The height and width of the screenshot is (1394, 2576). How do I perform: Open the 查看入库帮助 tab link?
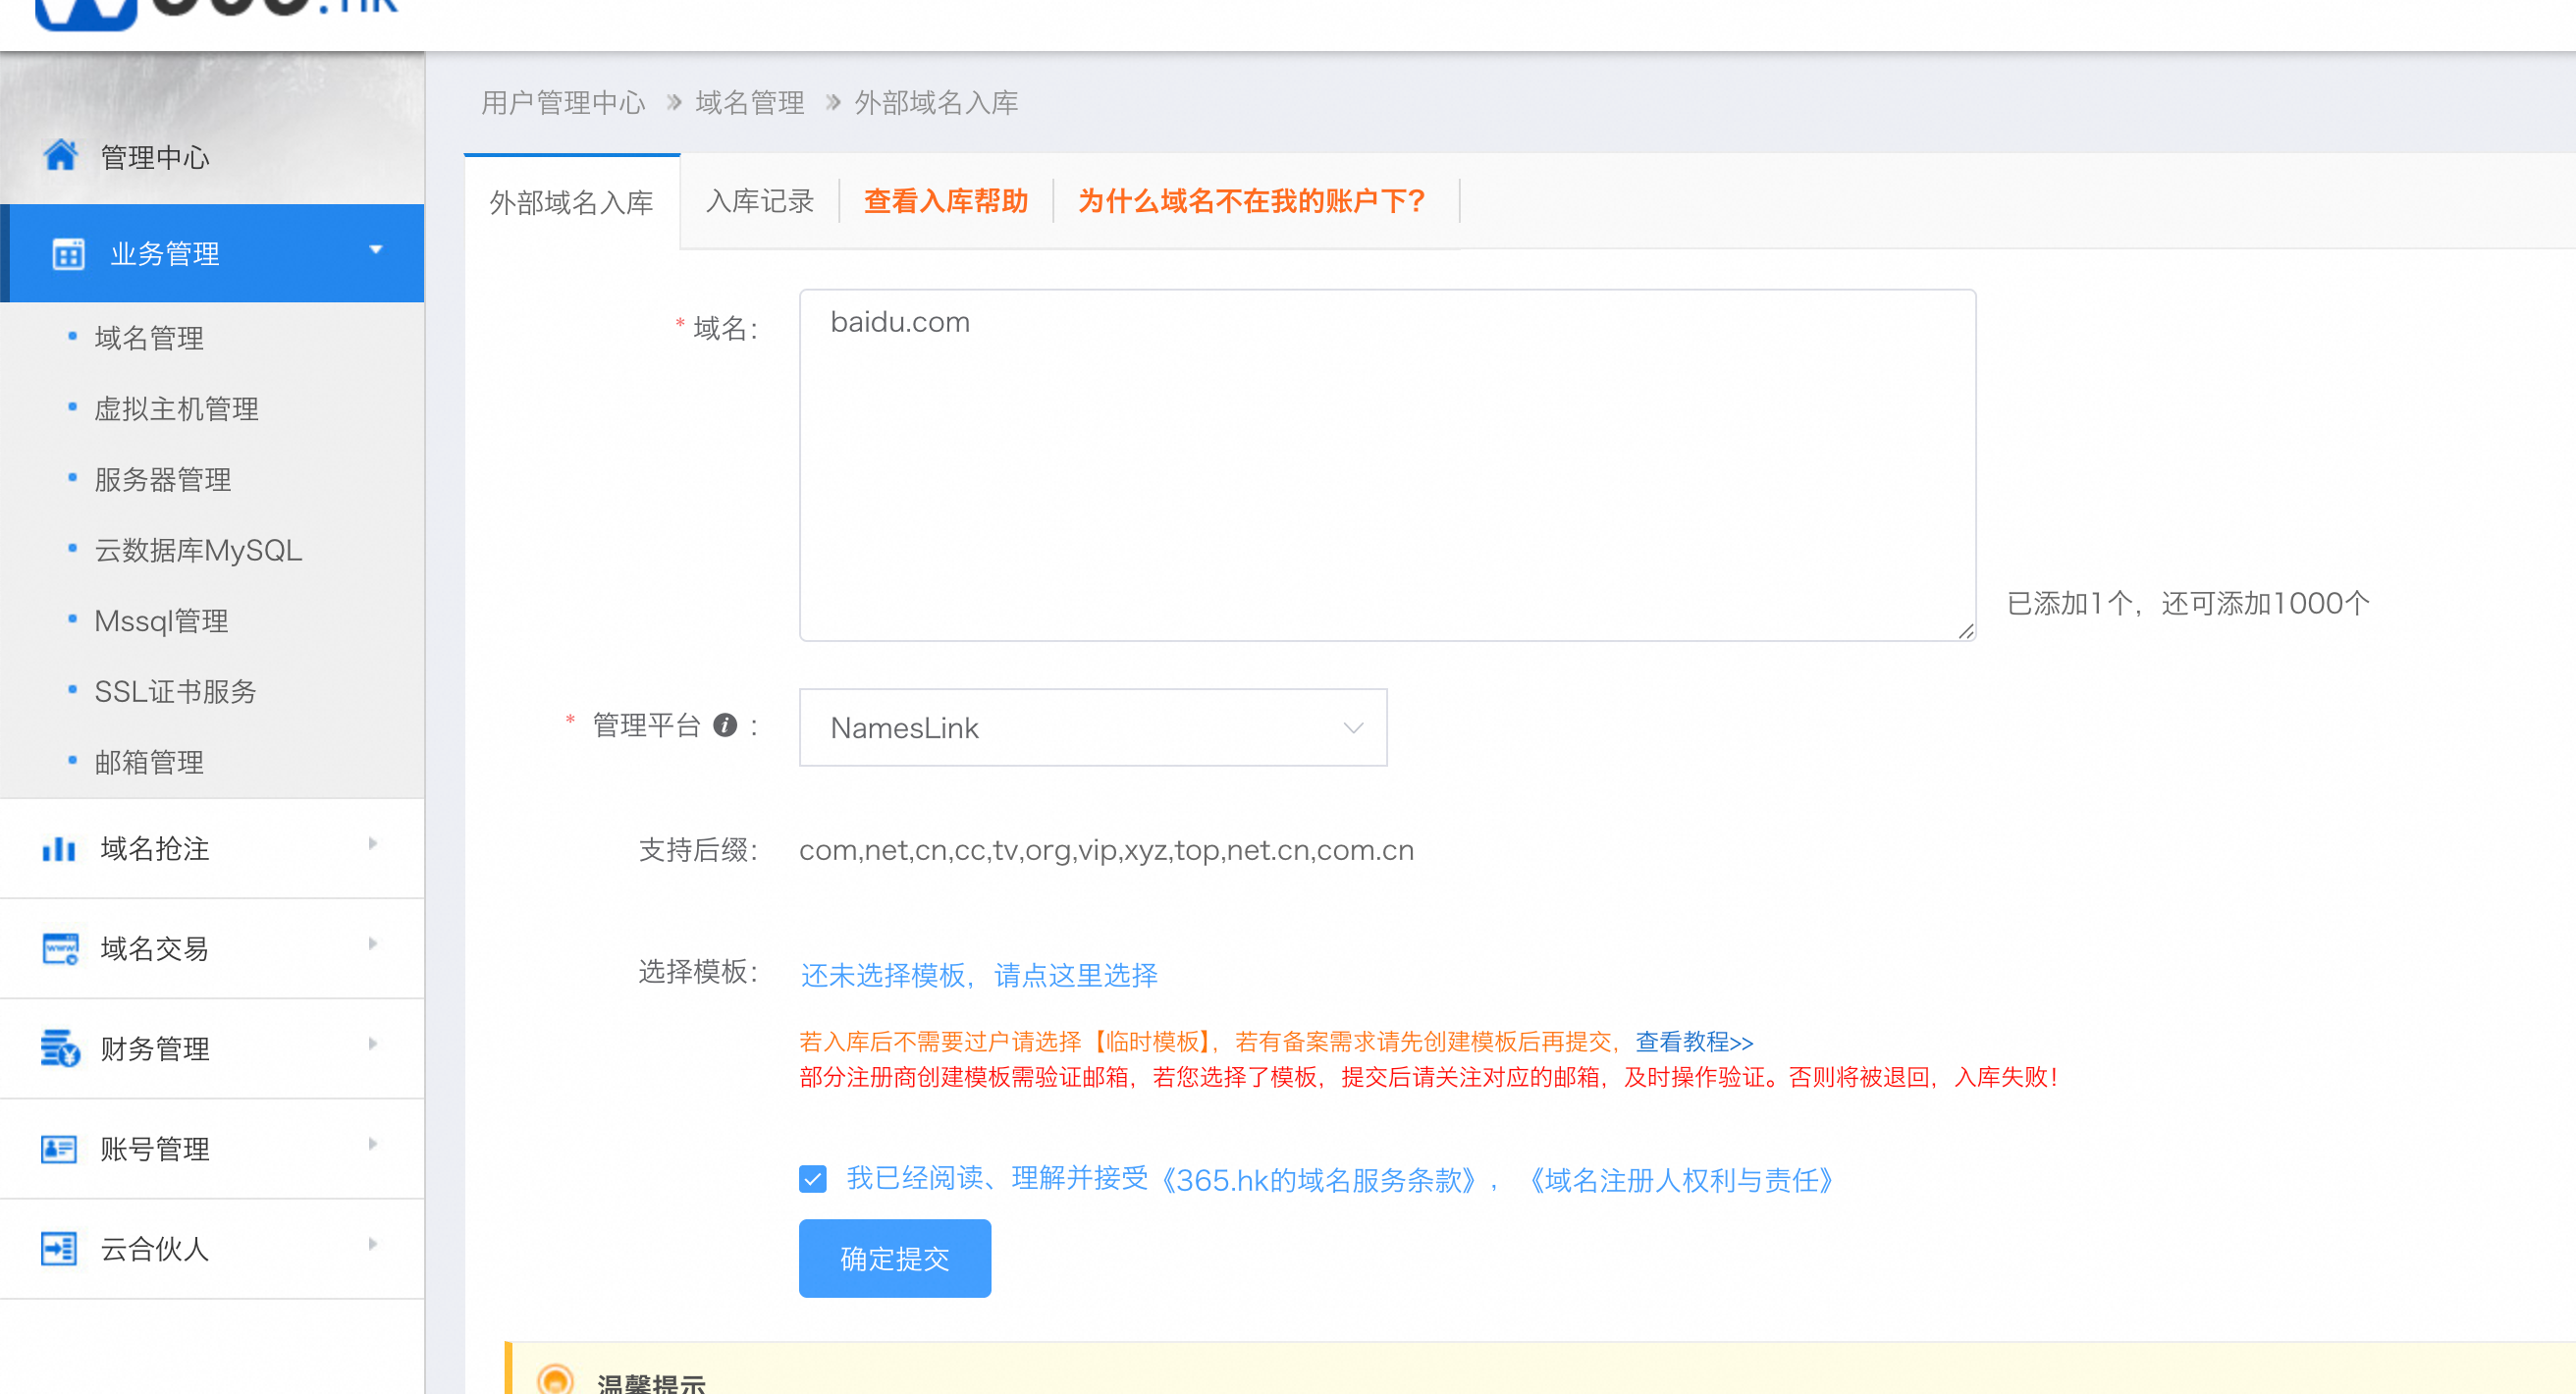(946, 201)
